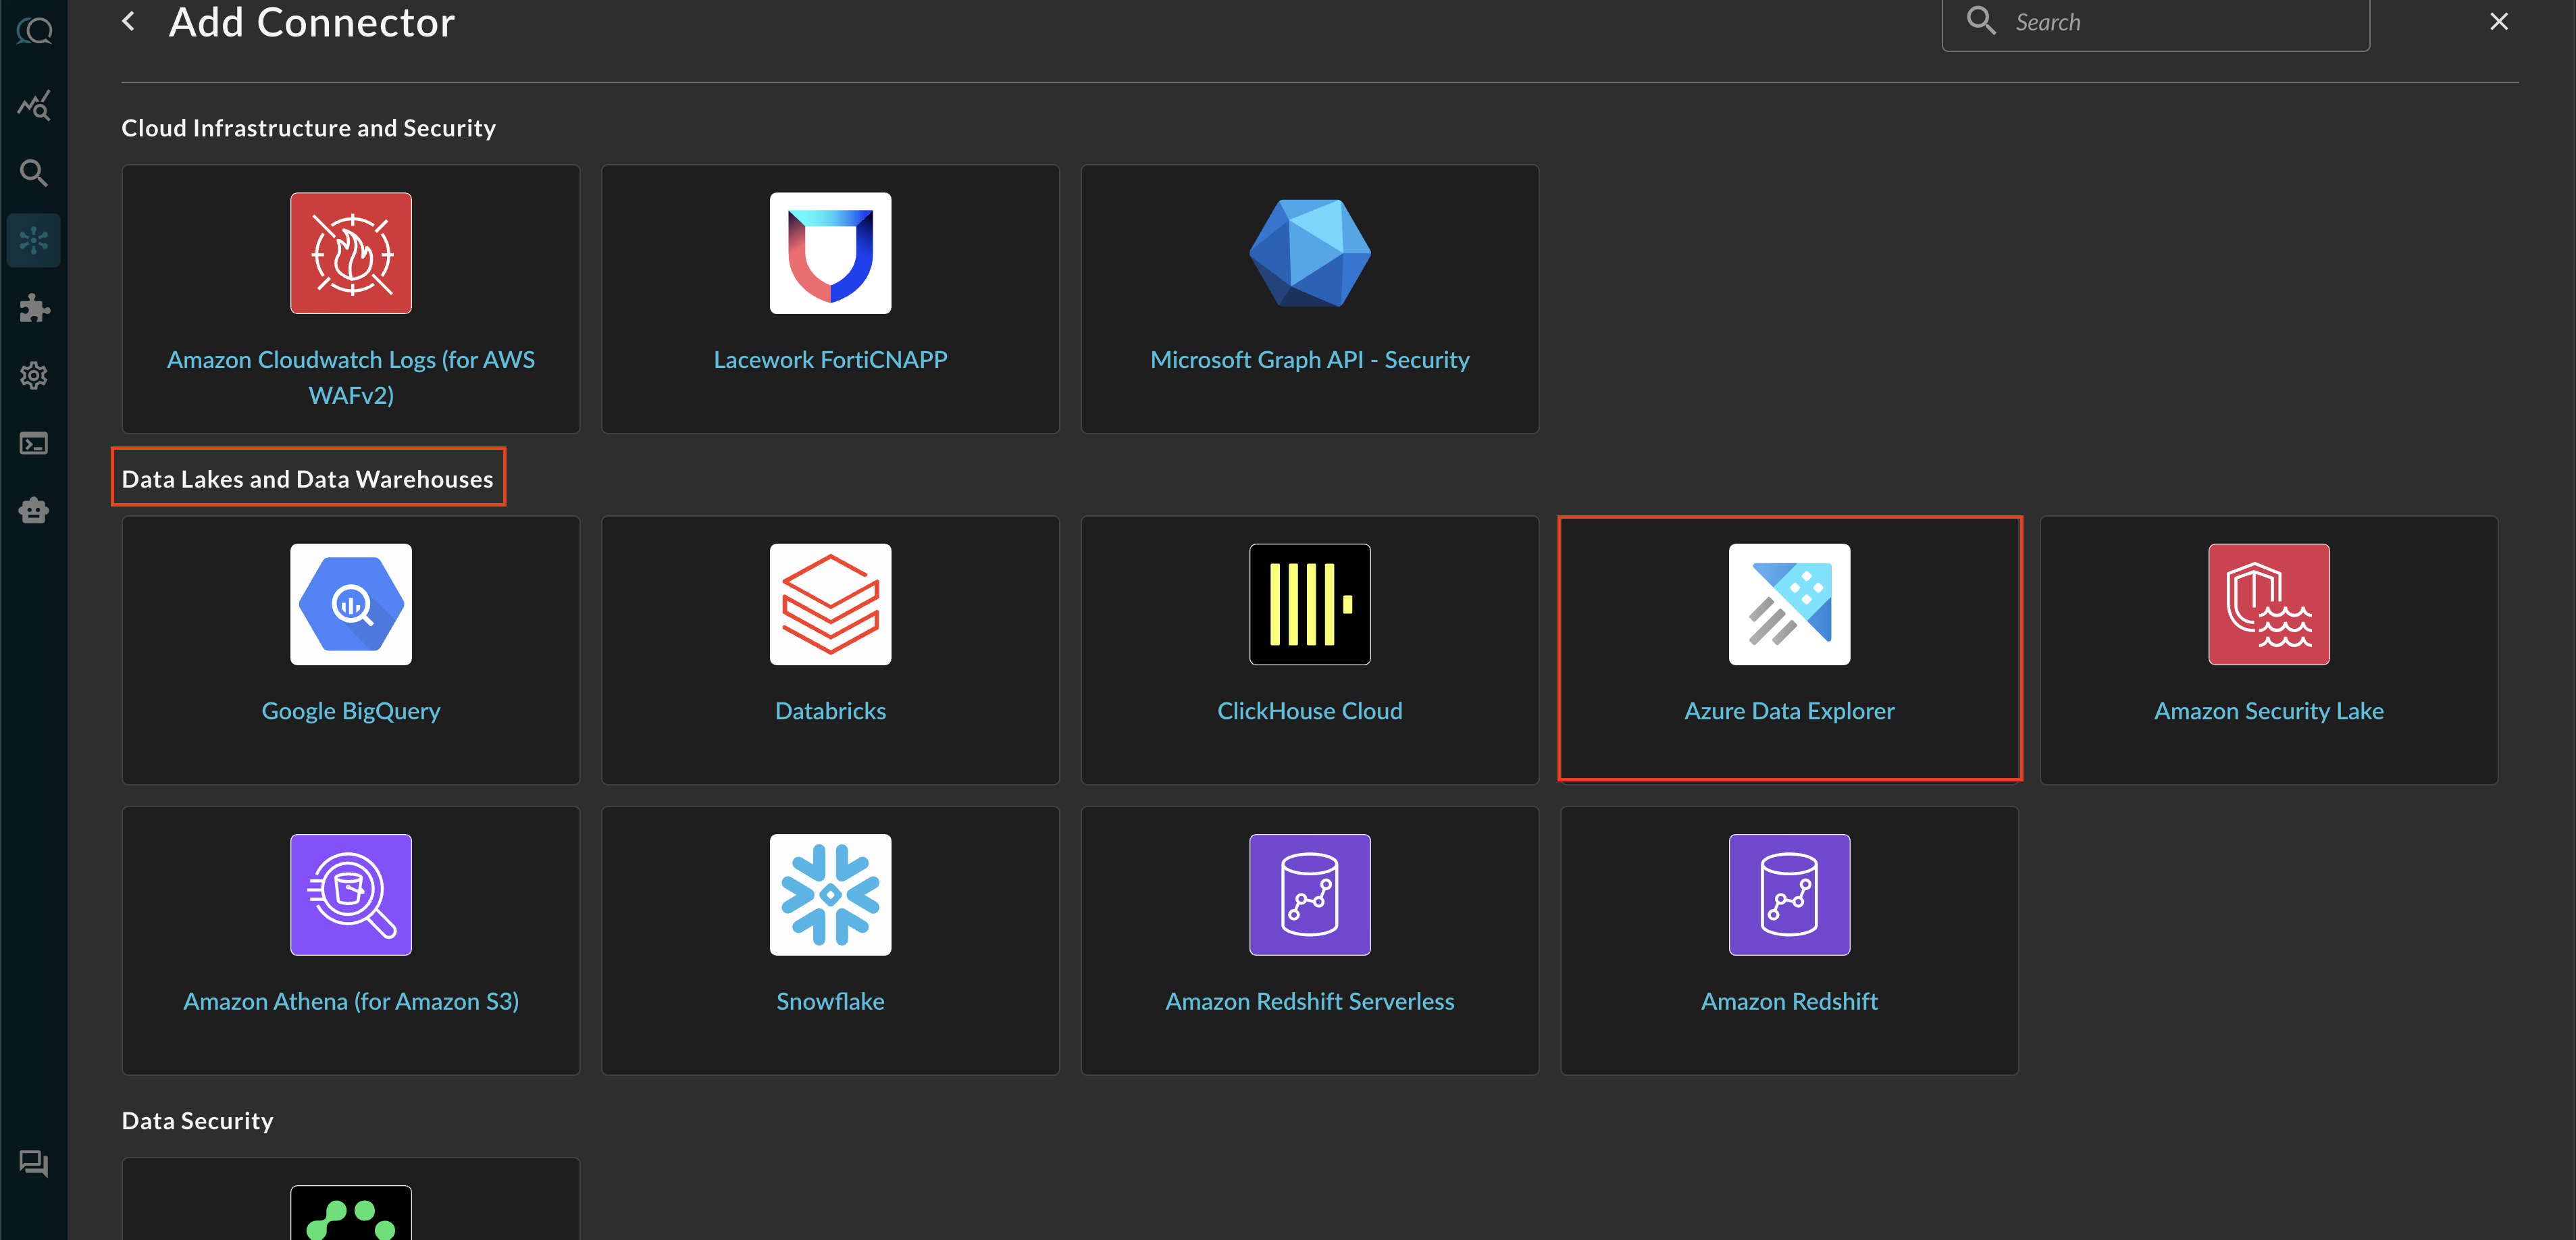Click the Search input field
The width and height of the screenshot is (2576, 1240).
pos(2155,22)
